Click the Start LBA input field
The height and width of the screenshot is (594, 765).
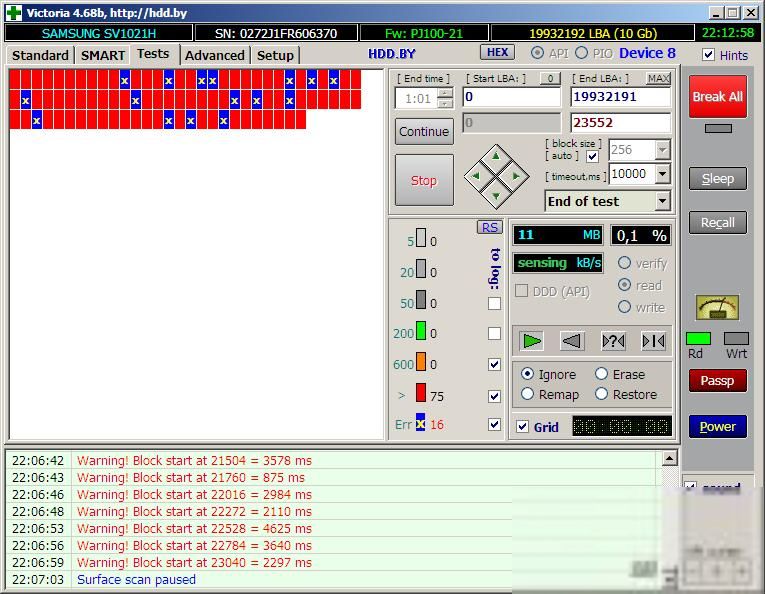click(512, 97)
